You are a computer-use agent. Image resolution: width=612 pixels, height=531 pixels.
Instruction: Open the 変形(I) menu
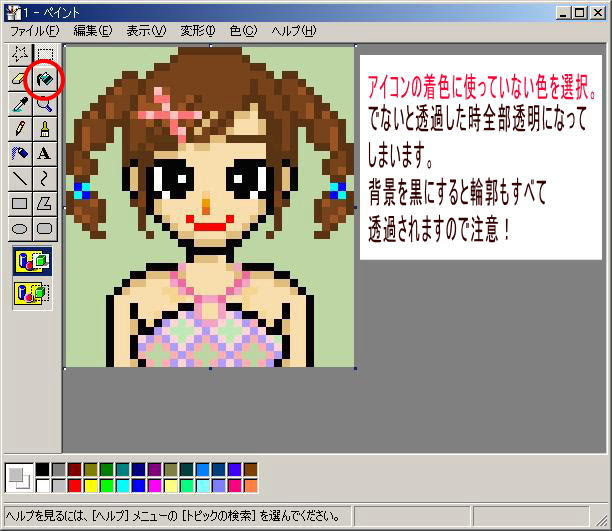click(x=198, y=31)
